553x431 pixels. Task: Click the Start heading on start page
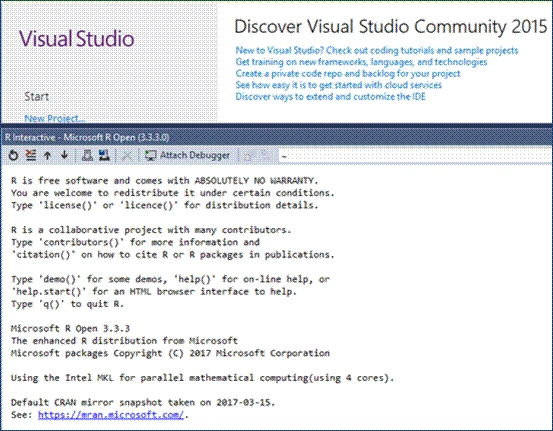pyautogui.click(x=37, y=97)
